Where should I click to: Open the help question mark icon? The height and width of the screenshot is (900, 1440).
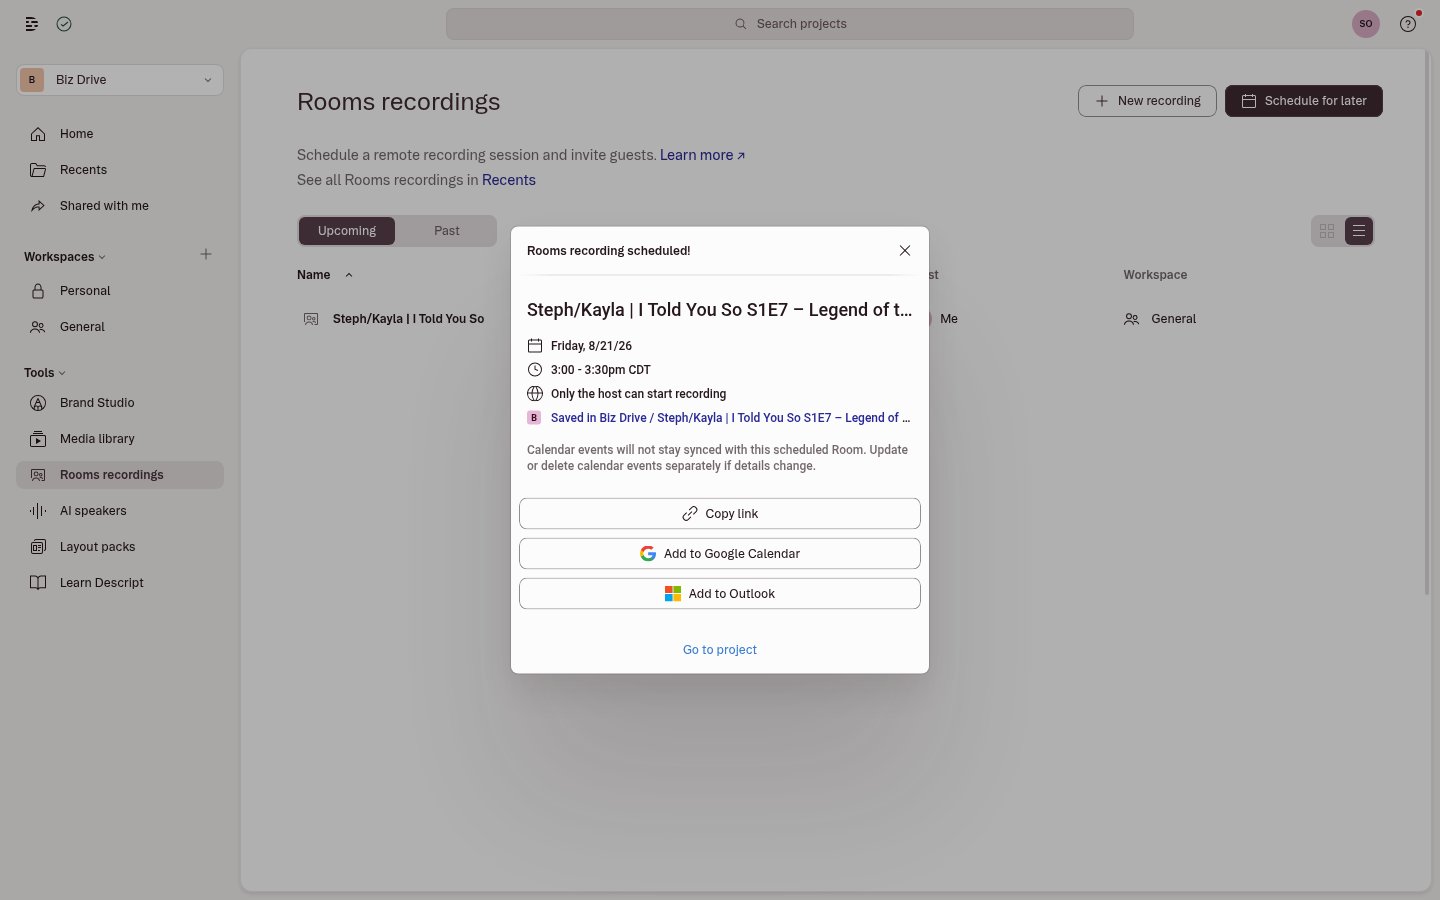point(1408,24)
